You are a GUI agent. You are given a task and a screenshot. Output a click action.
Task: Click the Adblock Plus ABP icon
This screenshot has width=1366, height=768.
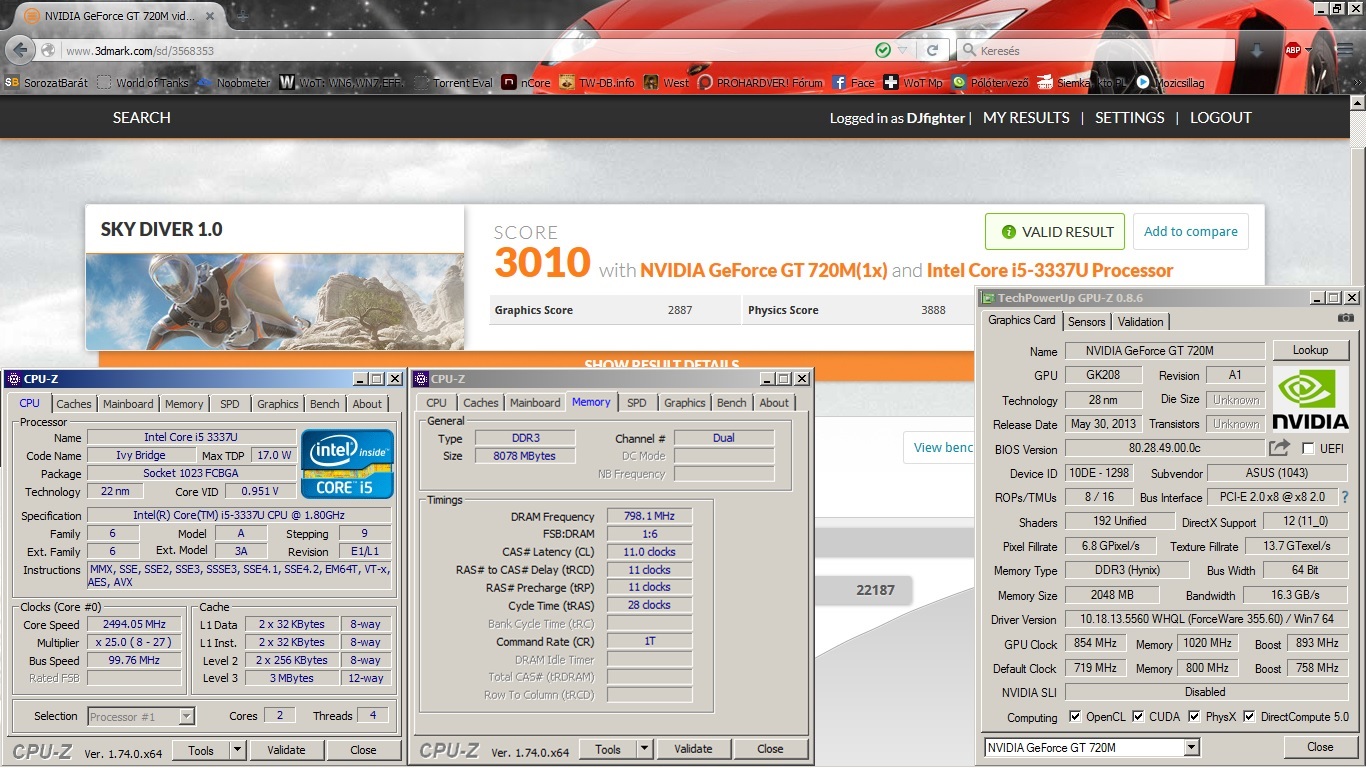pyautogui.click(x=1293, y=50)
